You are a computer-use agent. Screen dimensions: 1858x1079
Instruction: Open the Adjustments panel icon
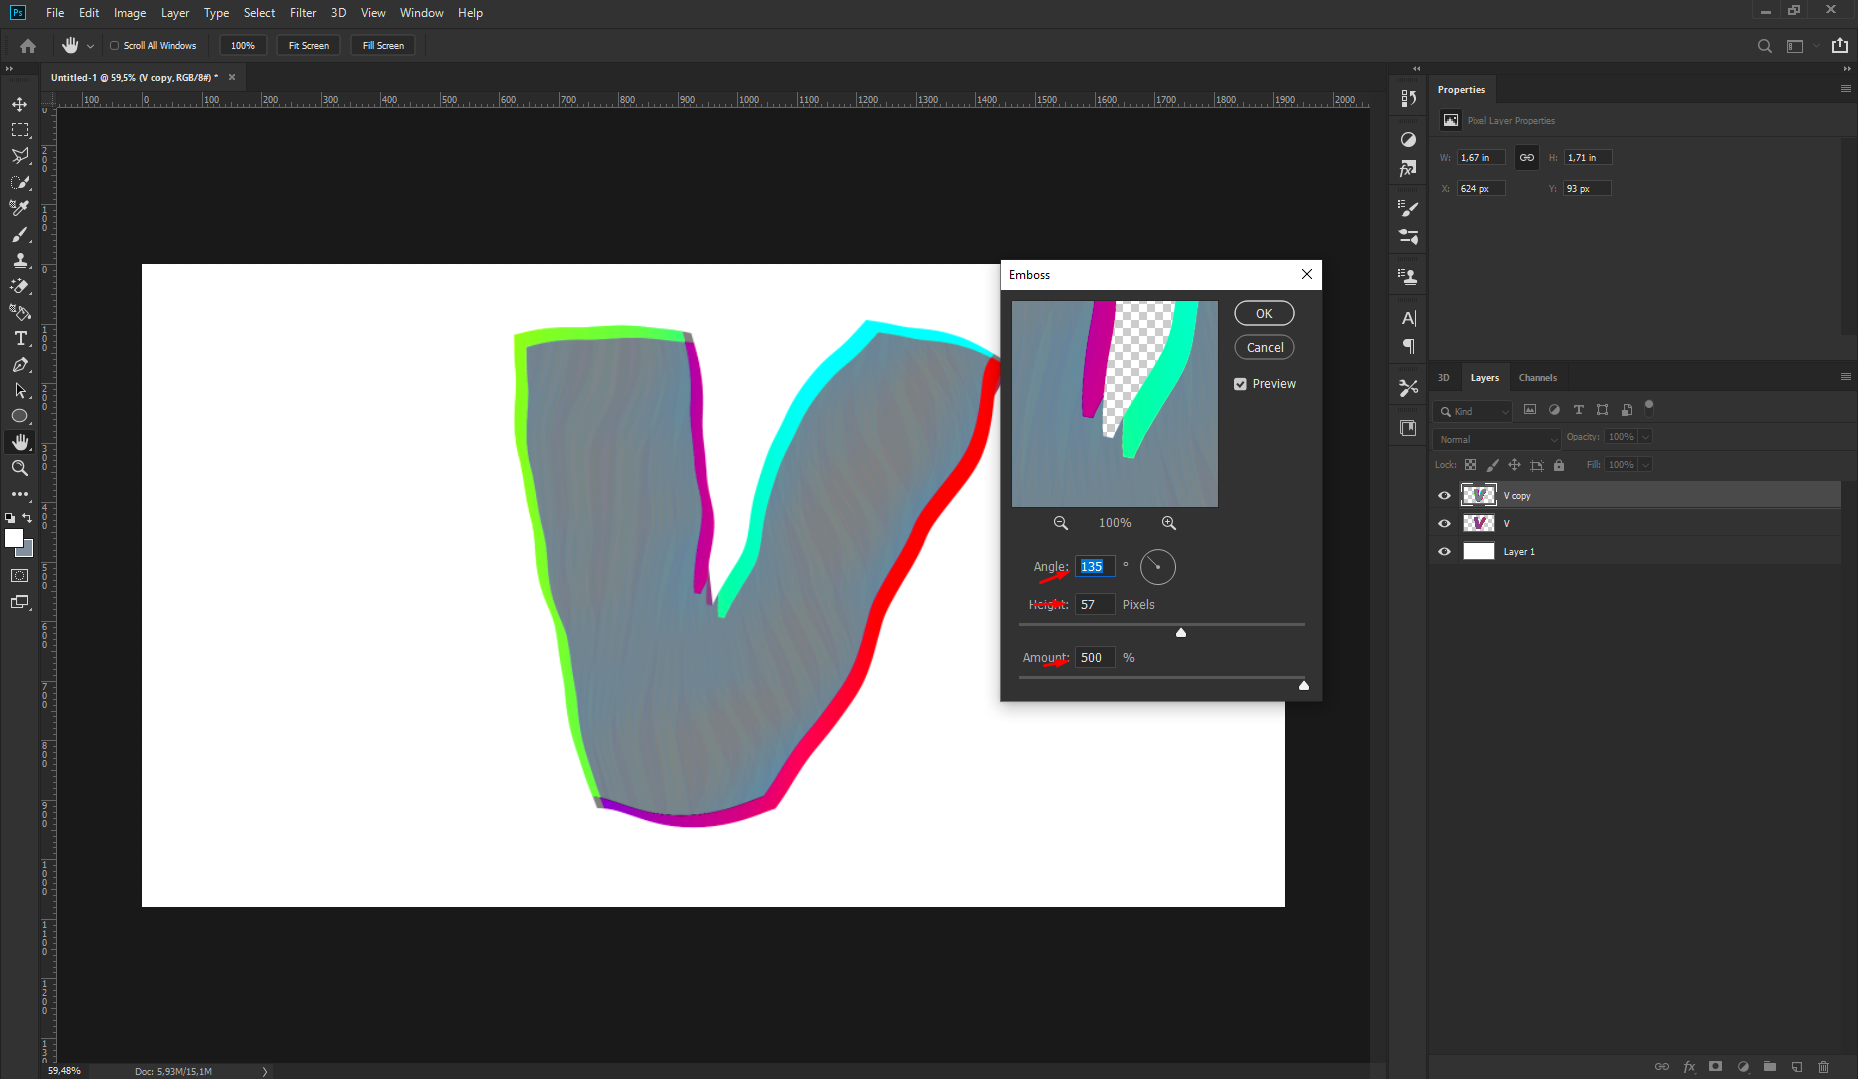point(1409,139)
